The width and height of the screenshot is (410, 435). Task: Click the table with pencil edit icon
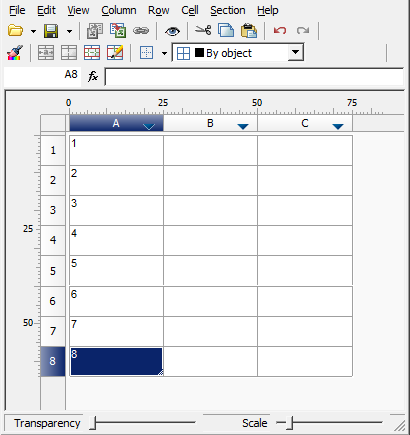point(115,52)
